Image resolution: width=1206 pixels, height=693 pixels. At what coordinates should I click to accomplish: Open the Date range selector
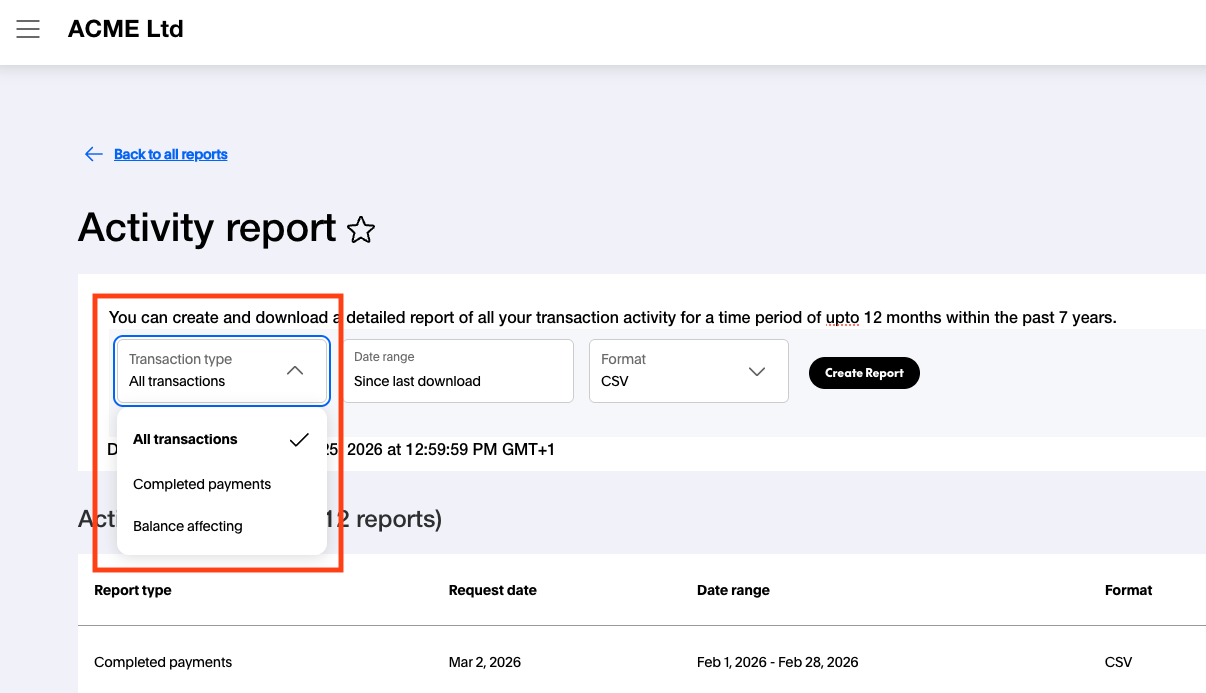[458, 371]
